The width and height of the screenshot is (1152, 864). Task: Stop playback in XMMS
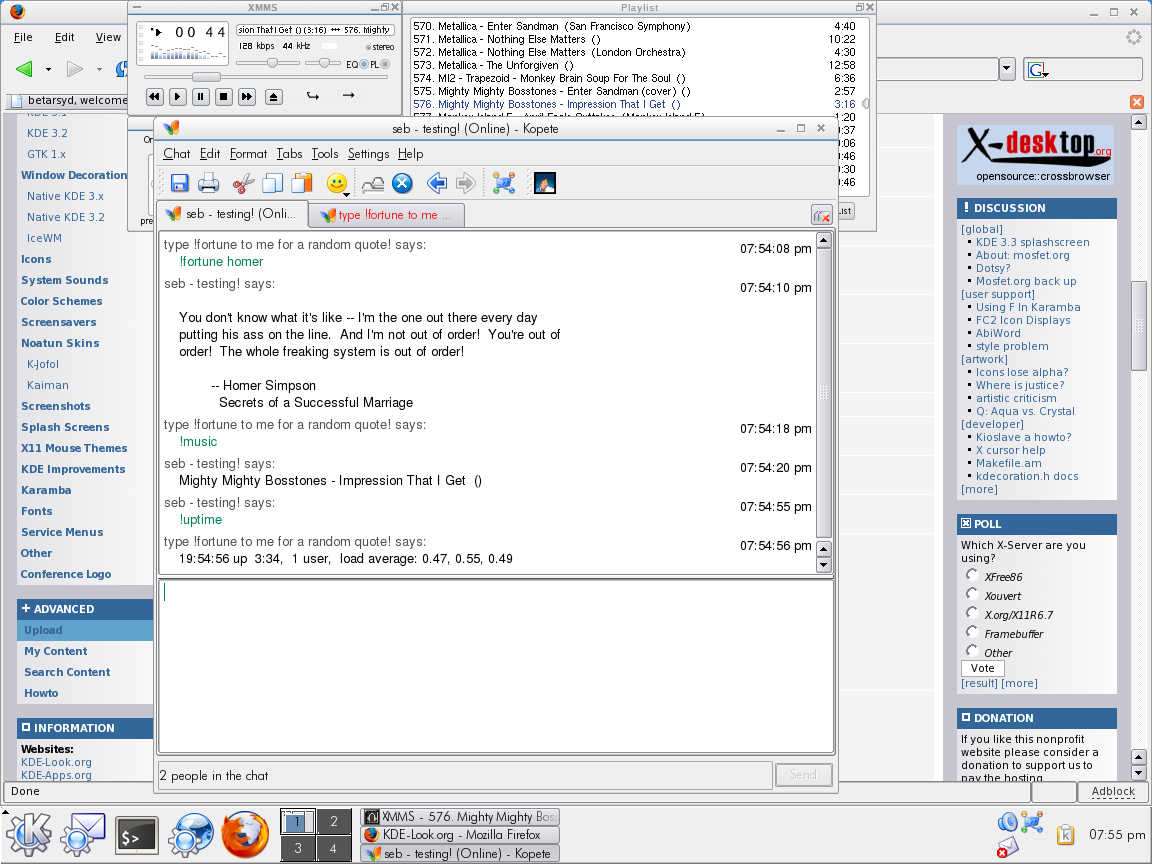(223, 96)
